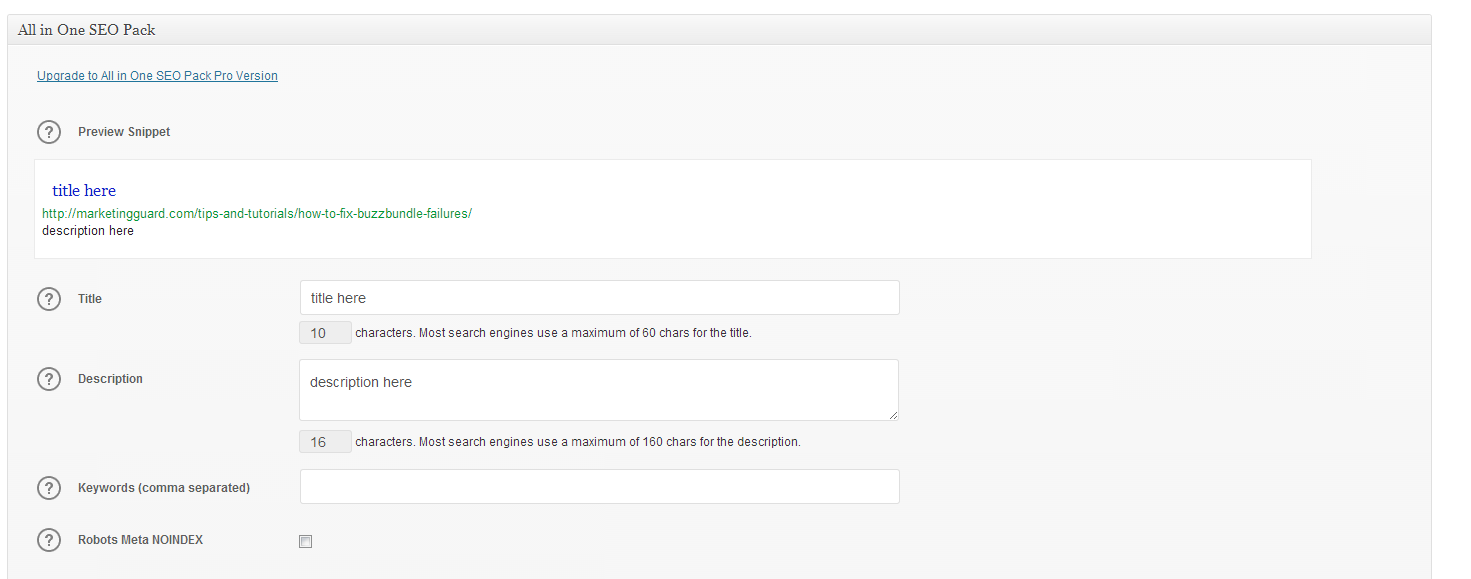Click into the Title text field
This screenshot has height=579, width=1471.
coord(599,298)
